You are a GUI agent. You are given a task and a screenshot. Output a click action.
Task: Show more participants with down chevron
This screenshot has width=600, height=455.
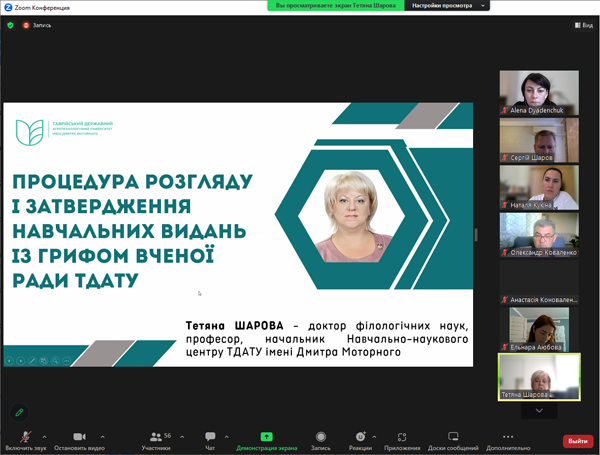(539, 411)
